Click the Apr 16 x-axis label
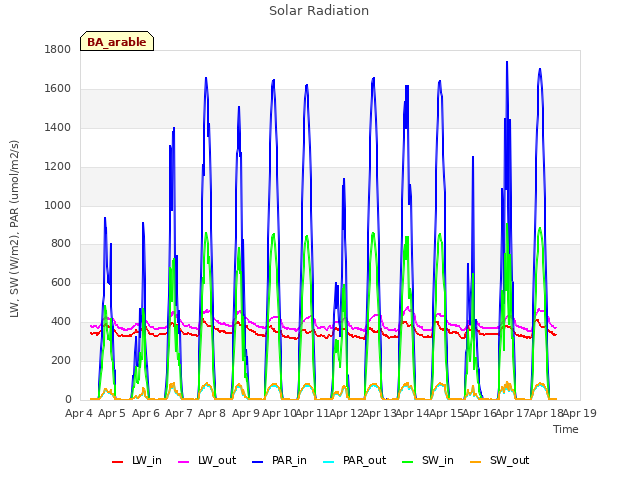The width and height of the screenshot is (640, 480). [x=479, y=413]
